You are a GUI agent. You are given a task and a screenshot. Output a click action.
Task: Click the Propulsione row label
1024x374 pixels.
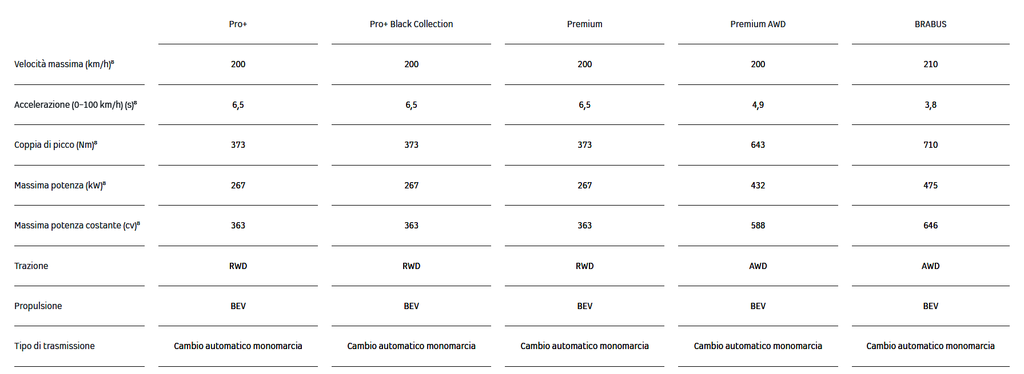[38, 306]
